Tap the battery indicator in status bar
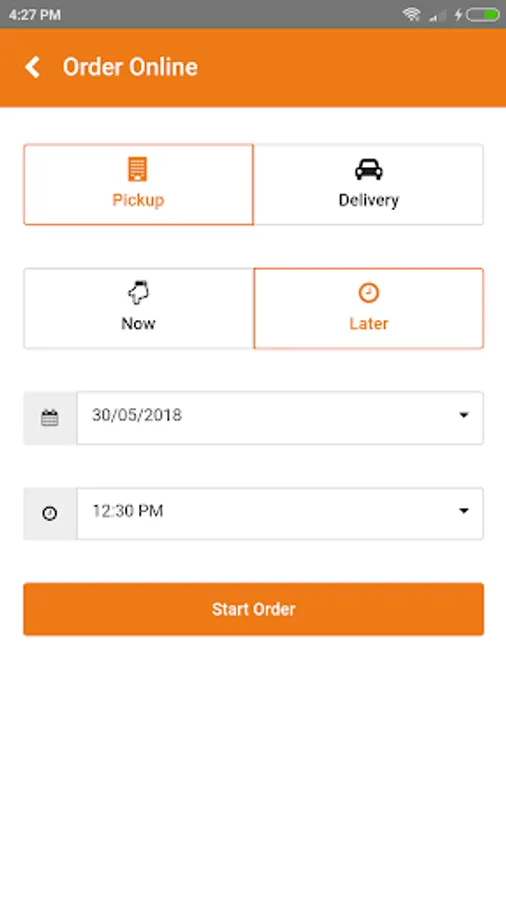This screenshot has width=506, height=900. tap(482, 14)
